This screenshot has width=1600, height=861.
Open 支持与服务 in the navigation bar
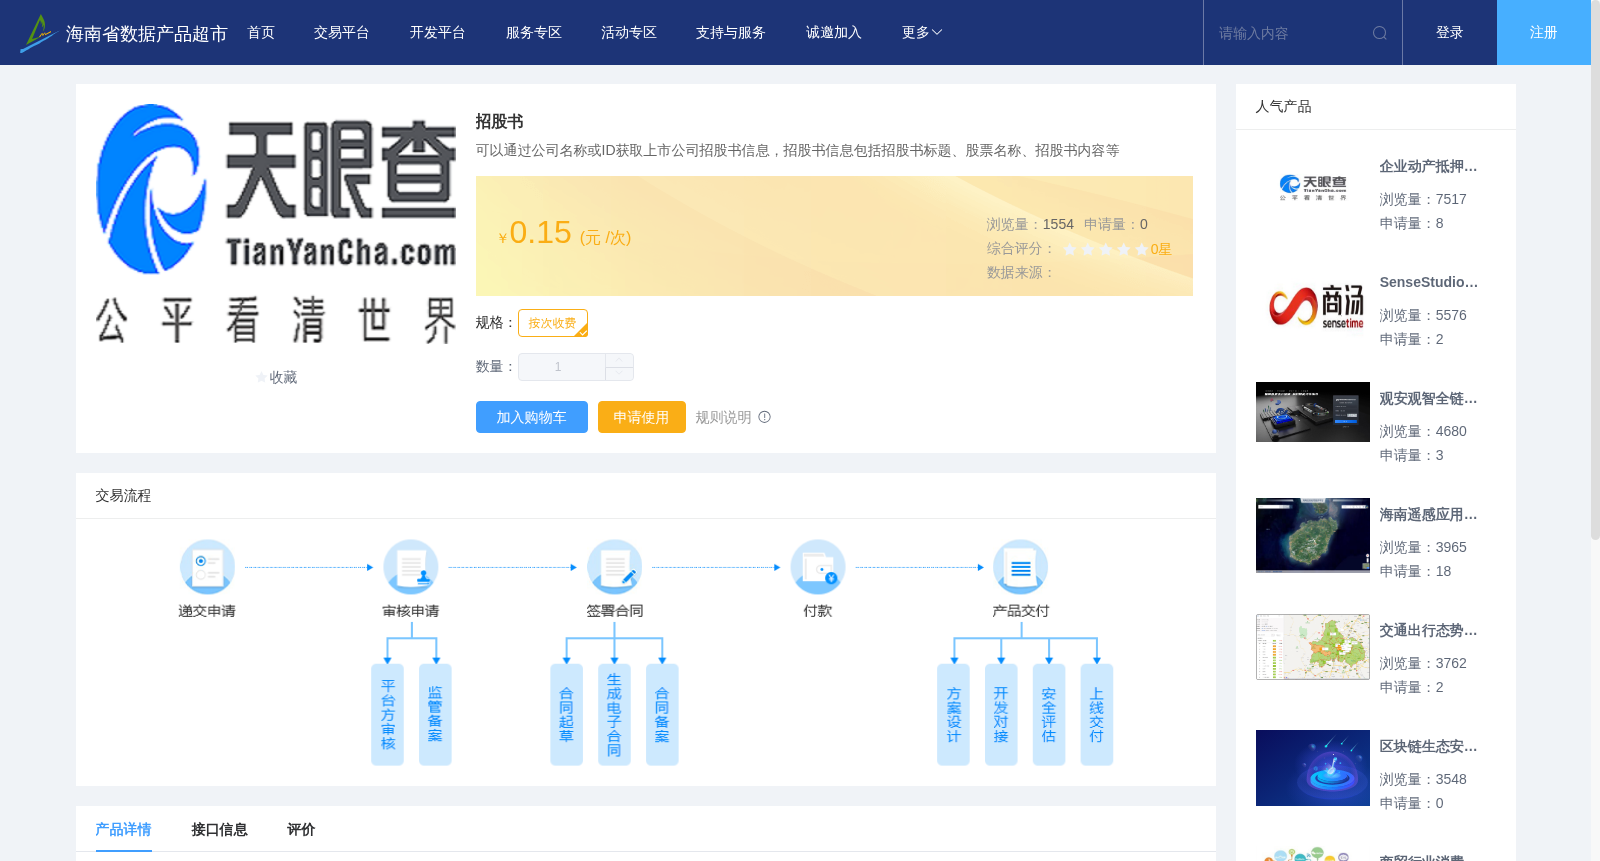[731, 33]
